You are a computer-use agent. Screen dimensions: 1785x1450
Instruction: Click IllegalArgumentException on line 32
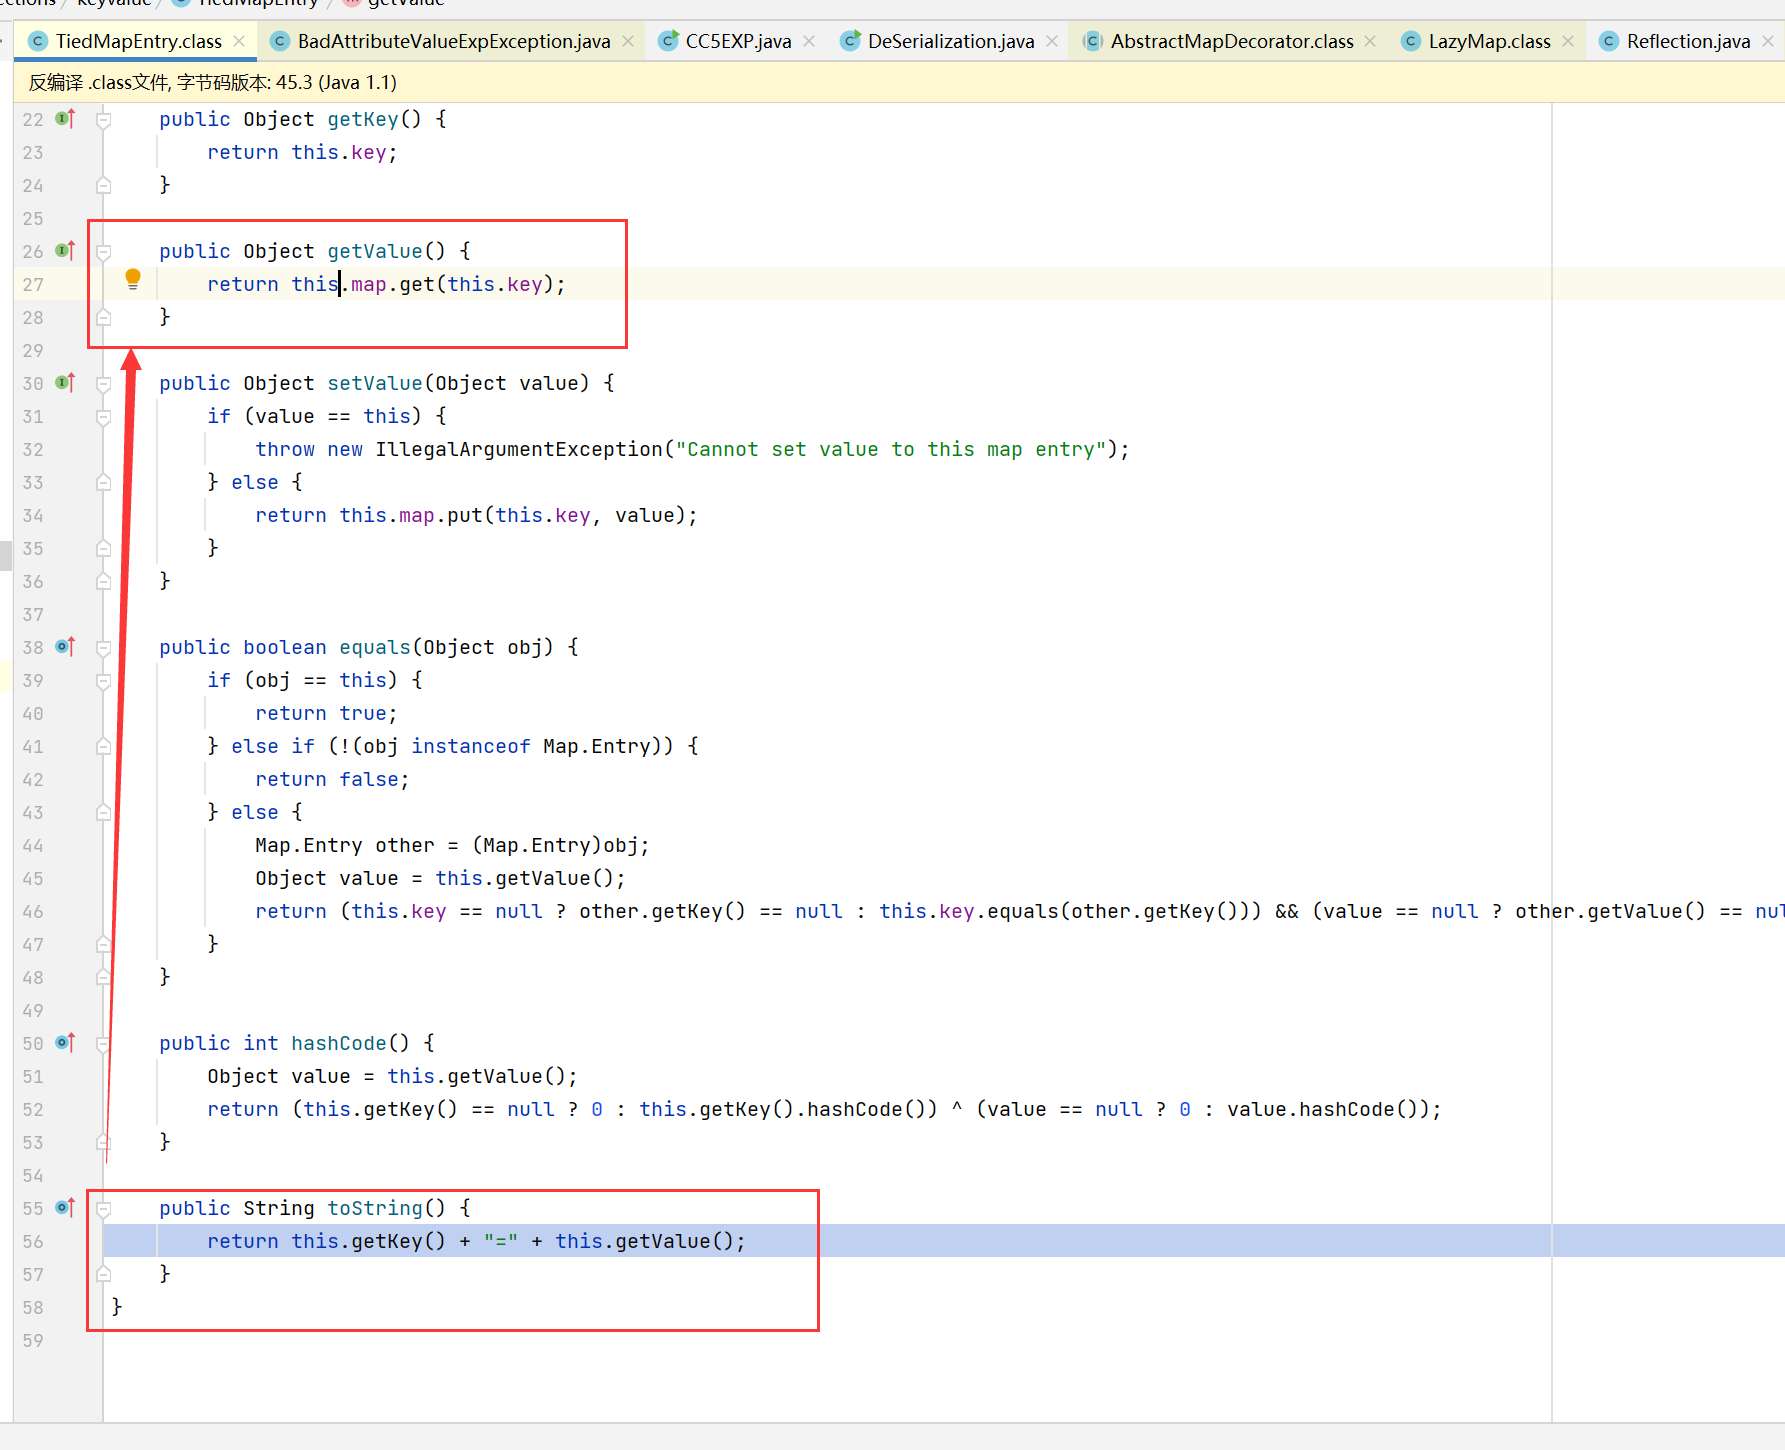(x=519, y=449)
